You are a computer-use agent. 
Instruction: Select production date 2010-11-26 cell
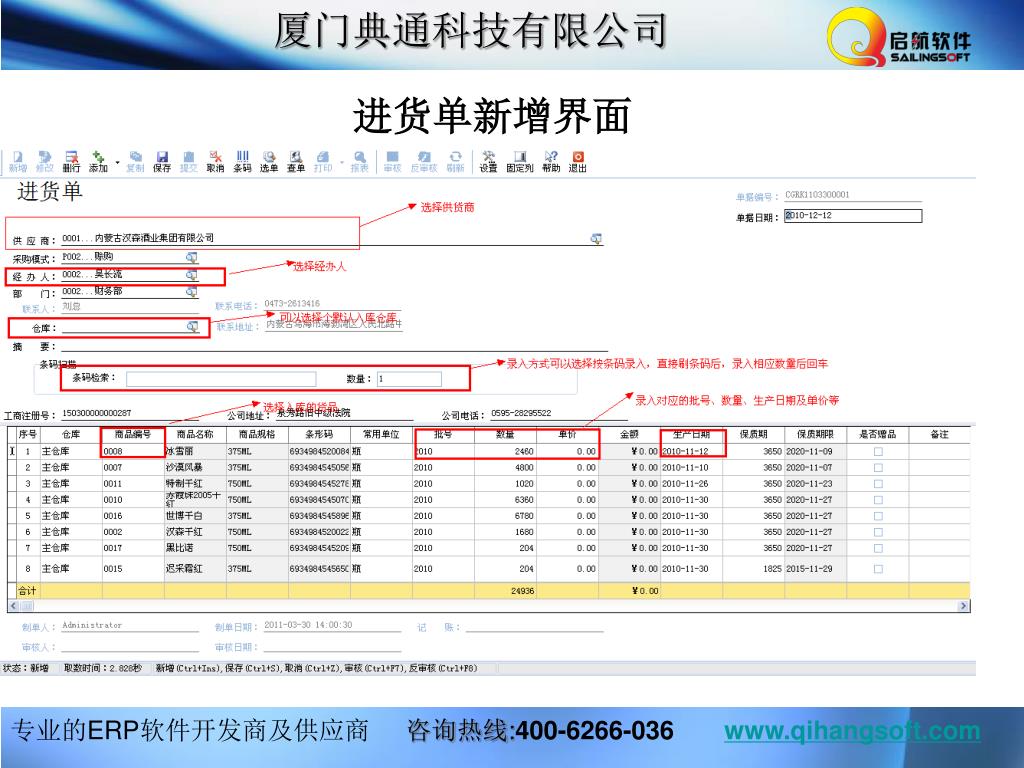point(692,484)
